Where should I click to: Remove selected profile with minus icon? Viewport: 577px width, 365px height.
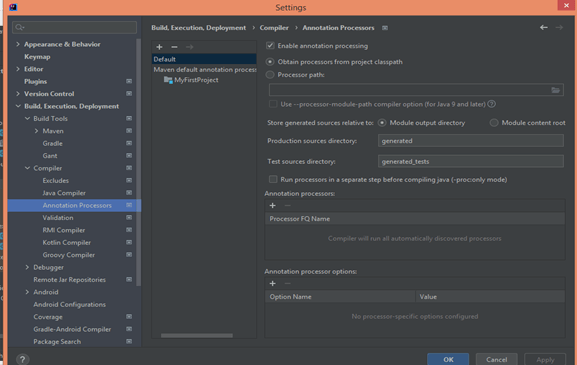pos(174,47)
